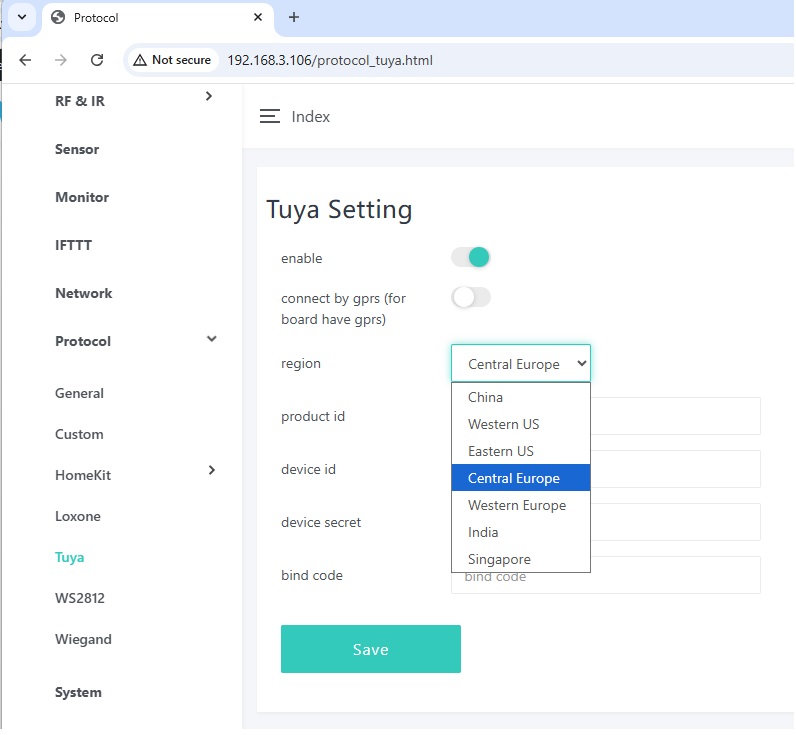Open the Monitor sidebar section

[x=82, y=197]
